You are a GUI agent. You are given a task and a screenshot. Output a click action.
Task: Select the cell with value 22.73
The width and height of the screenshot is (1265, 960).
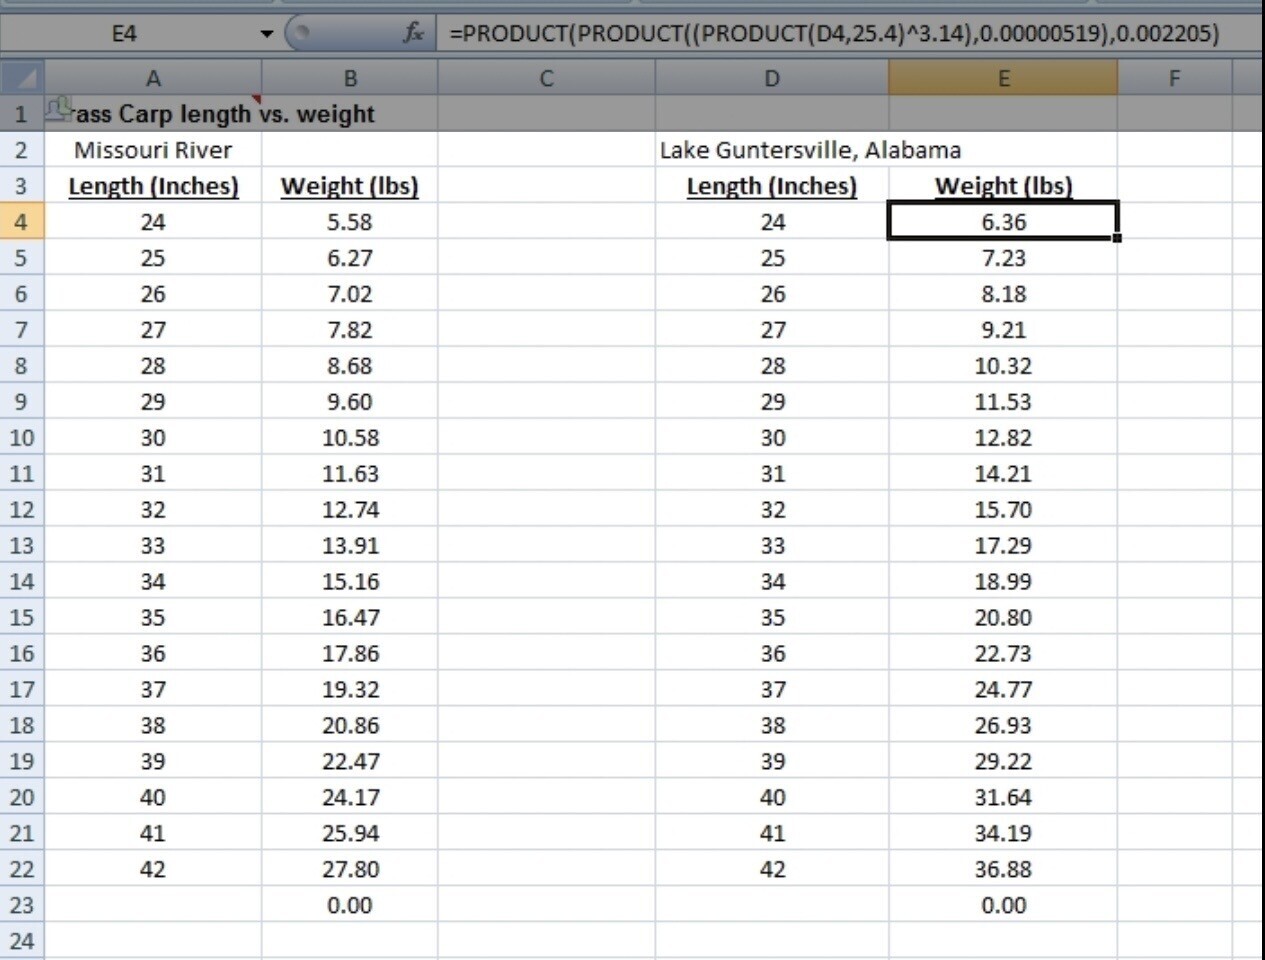coord(1003,654)
